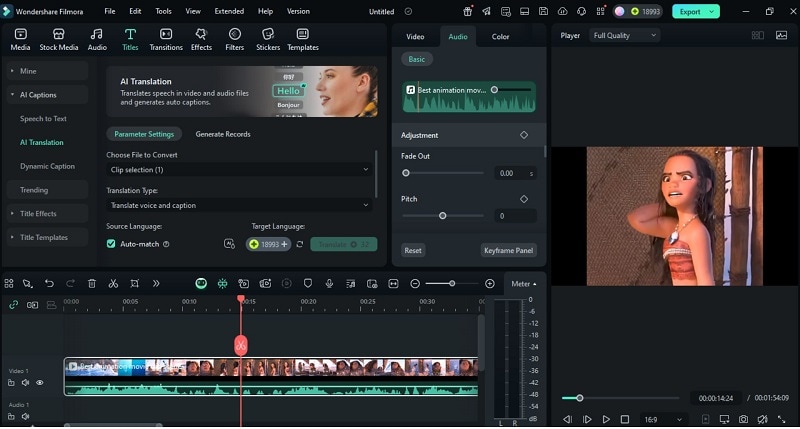Image resolution: width=800 pixels, height=429 pixels.
Task: Click the save project icon in title bar
Action: point(543,11)
